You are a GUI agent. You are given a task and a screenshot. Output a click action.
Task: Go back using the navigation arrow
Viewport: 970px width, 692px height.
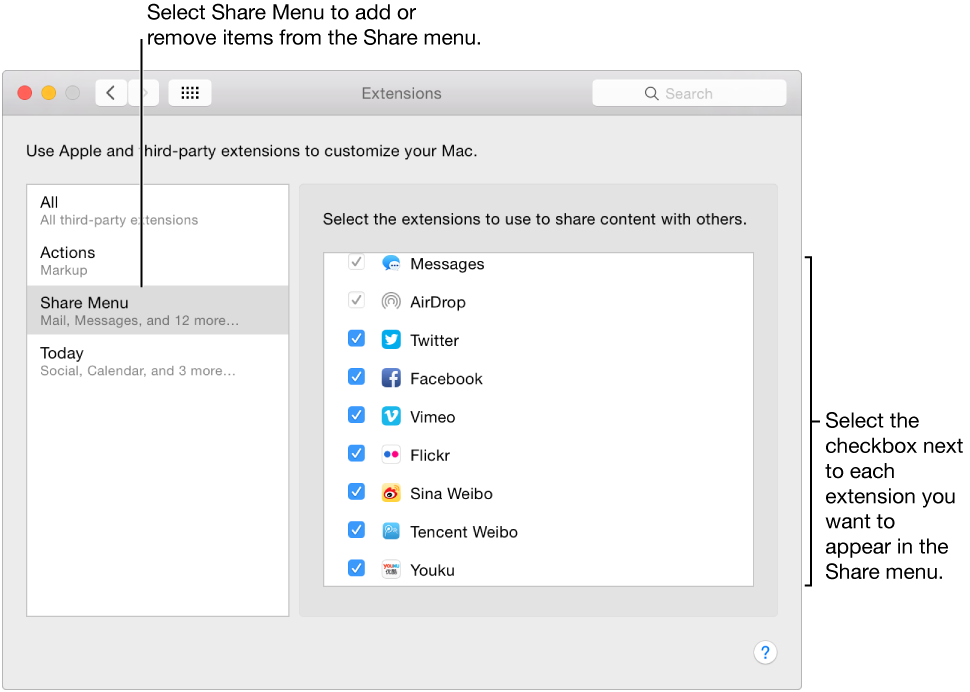[x=111, y=92]
